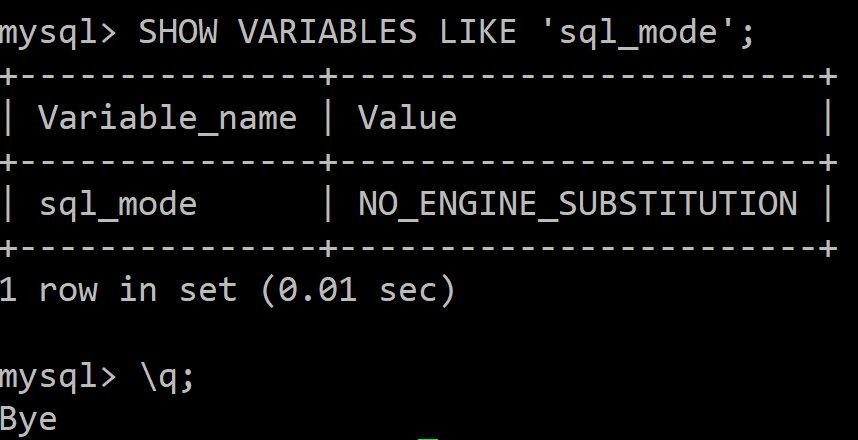858x440 pixels.
Task: Click the table's bottom dashed border line
Action: 418,248
